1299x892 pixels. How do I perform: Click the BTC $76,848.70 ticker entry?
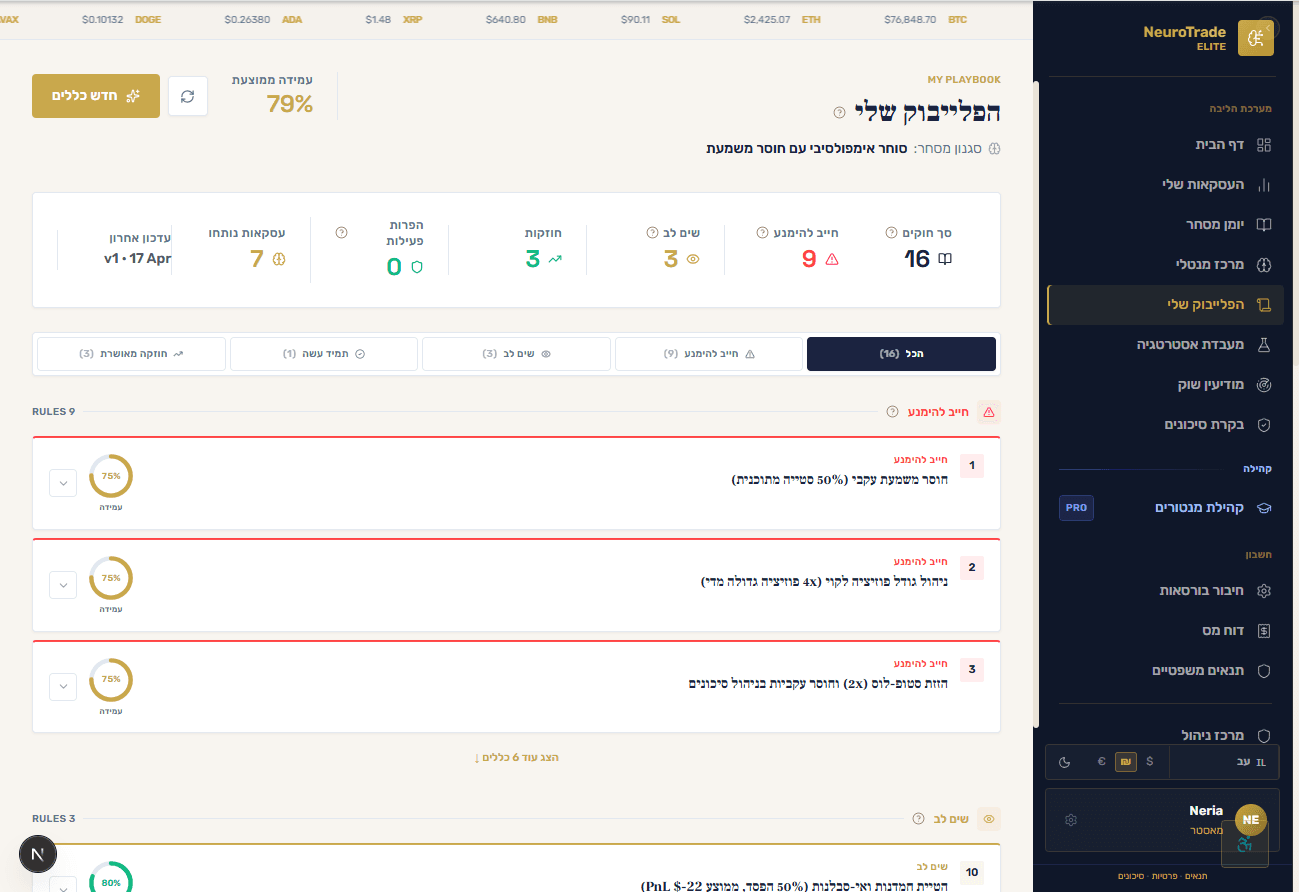(925, 19)
